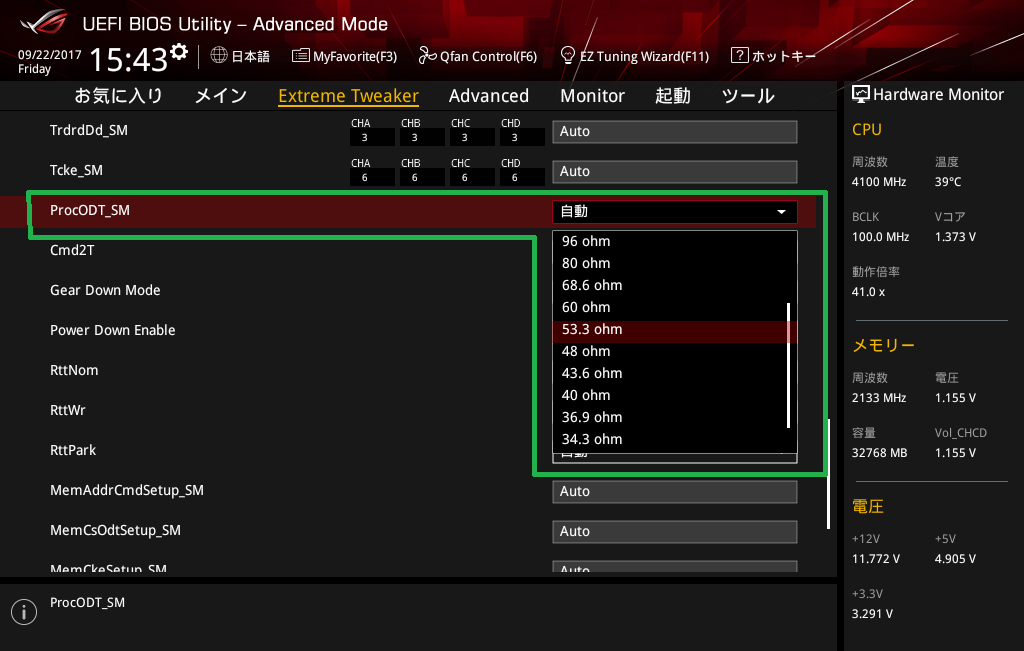This screenshot has height=651, width=1024.
Task: Click the MemCsOdtSetup_SM Auto field
Action: pos(675,532)
